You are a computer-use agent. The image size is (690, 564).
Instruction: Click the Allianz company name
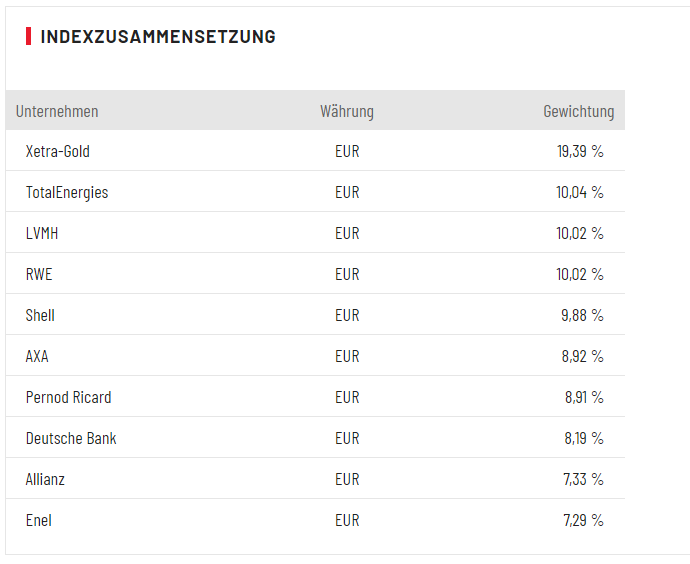coord(47,480)
